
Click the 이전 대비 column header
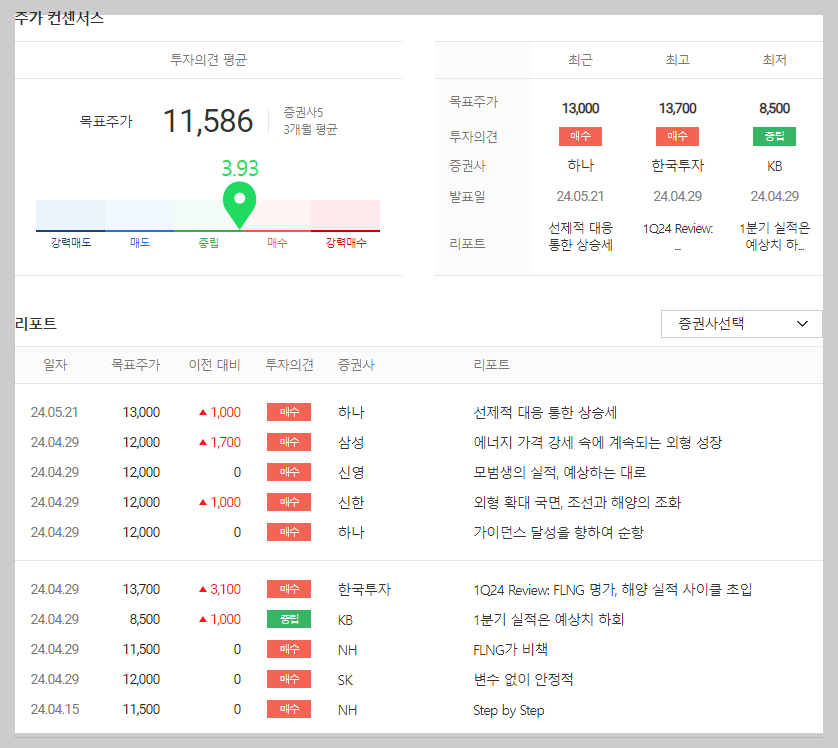point(214,365)
